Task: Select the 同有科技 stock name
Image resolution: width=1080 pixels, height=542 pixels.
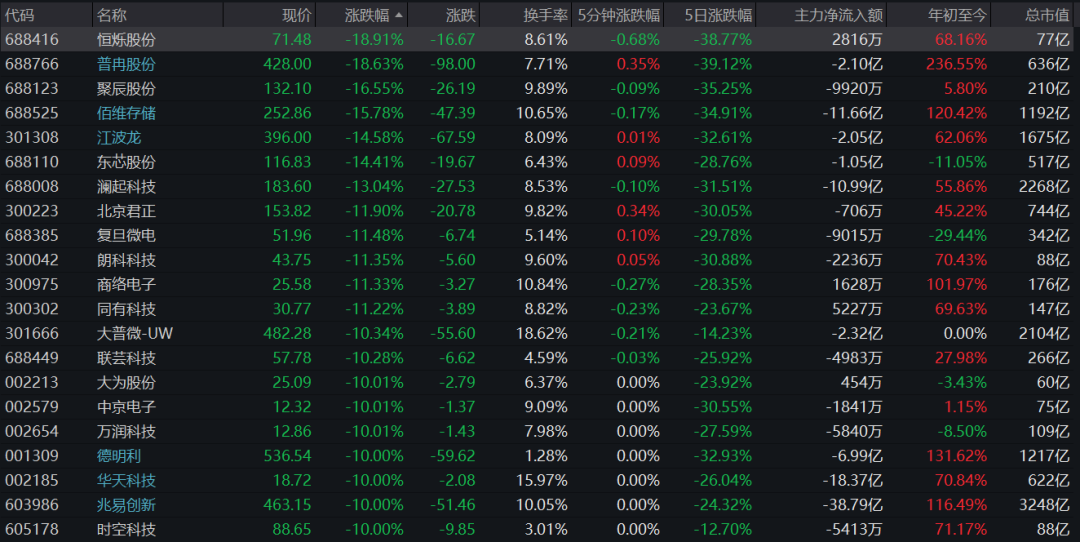Action: click(x=127, y=309)
